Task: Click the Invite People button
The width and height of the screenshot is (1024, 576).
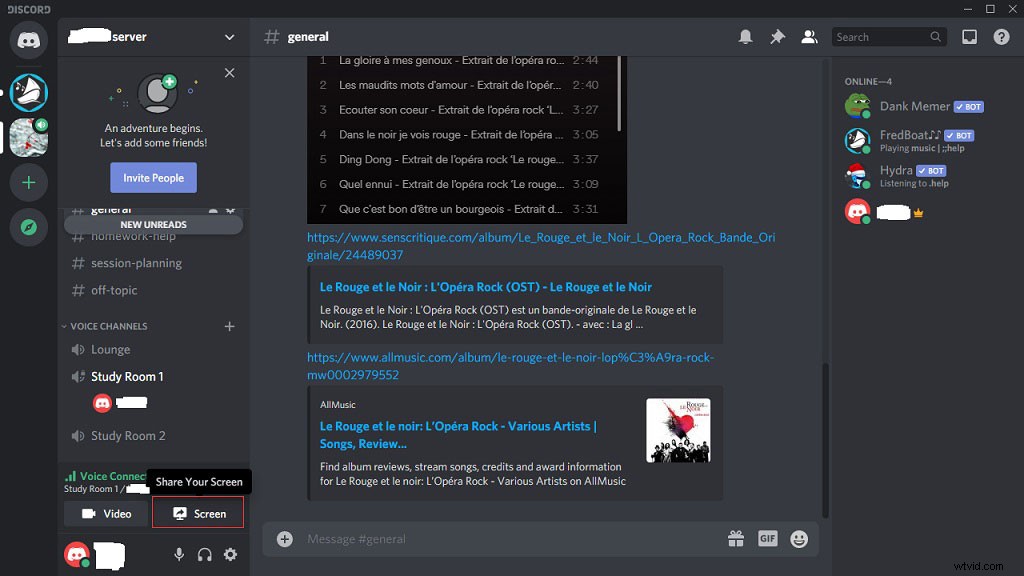Action: (153, 177)
